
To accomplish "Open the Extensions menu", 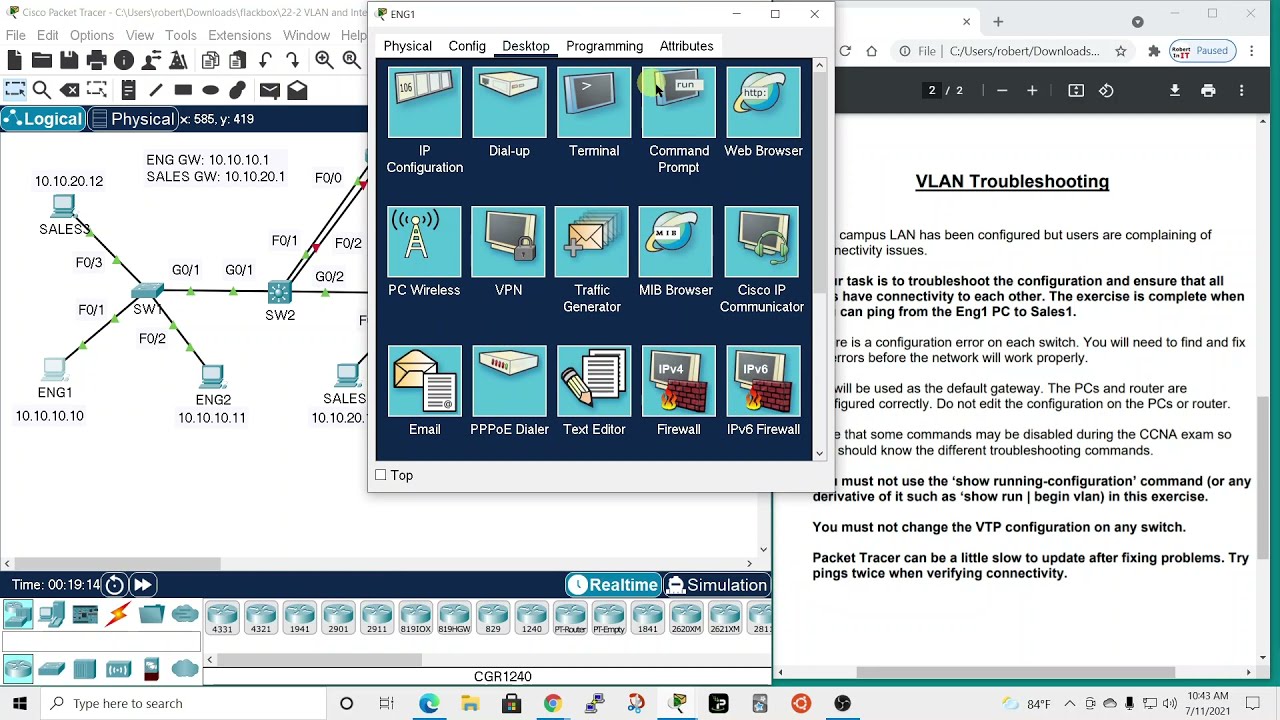I will coord(240,35).
